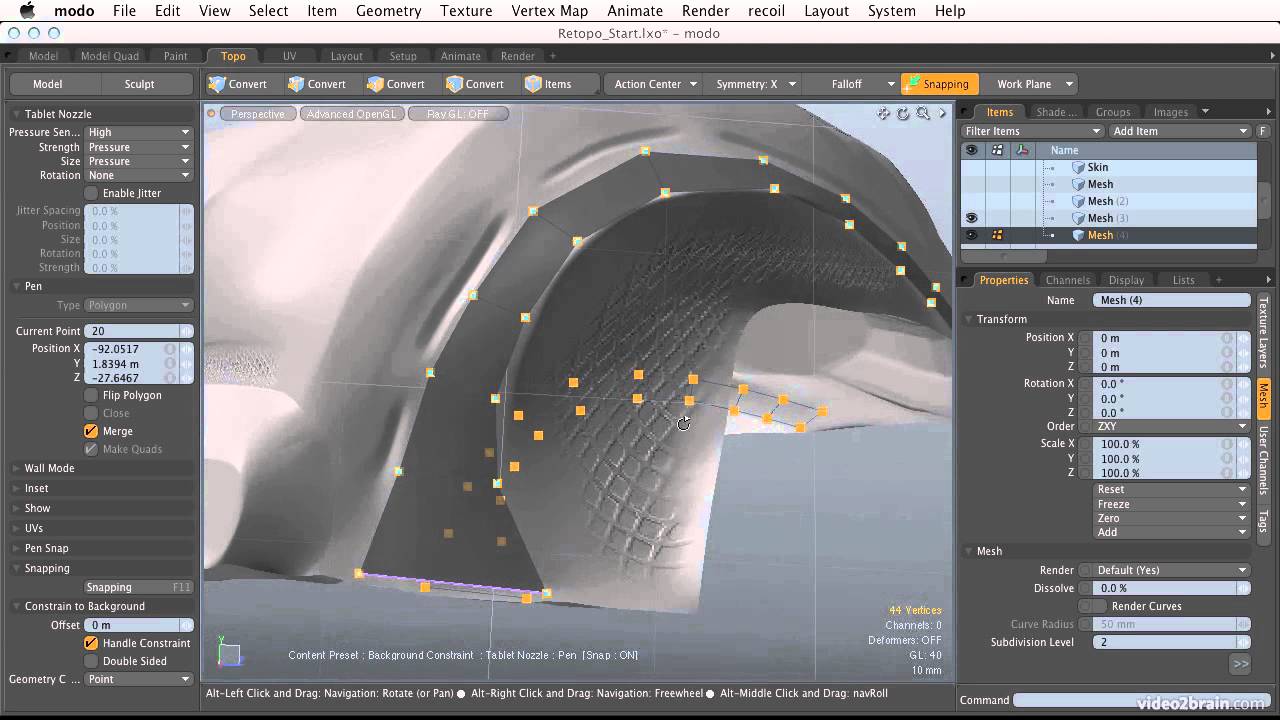Click the orange dot at the viewport's top-left
Image resolution: width=1280 pixels, height=720 pixels.
[211, 113]
